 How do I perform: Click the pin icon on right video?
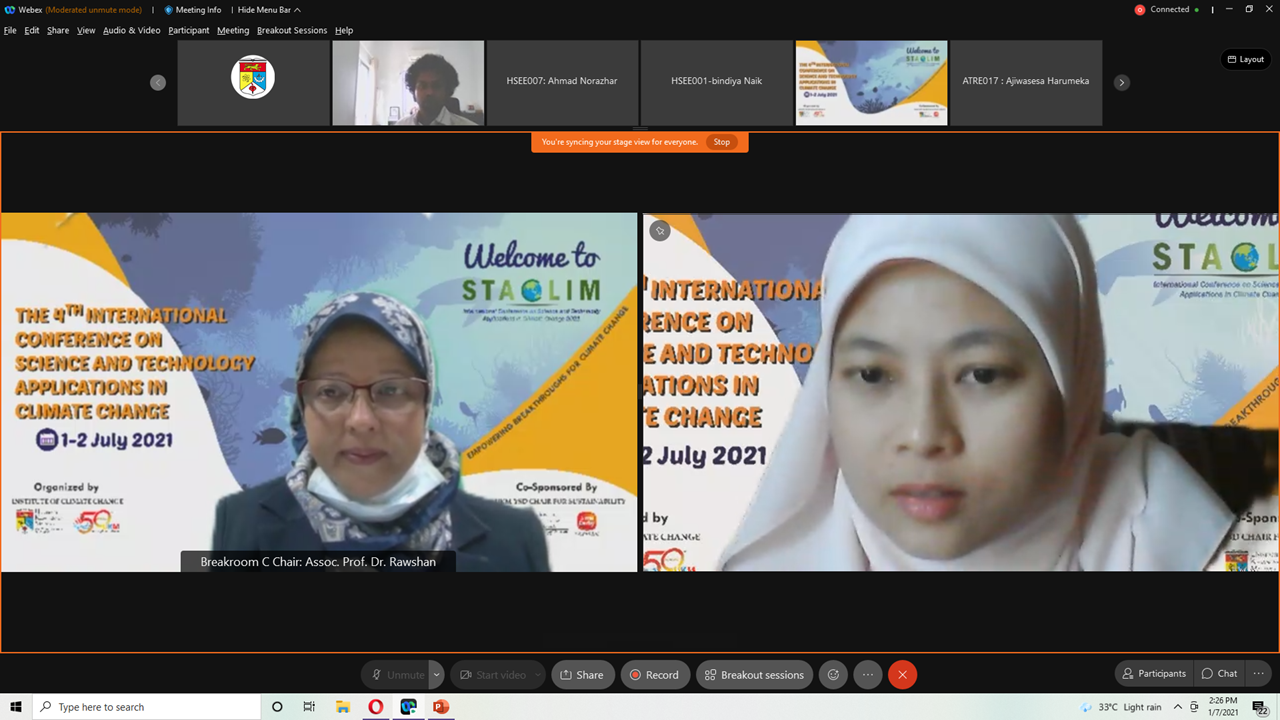pos(660,231)
